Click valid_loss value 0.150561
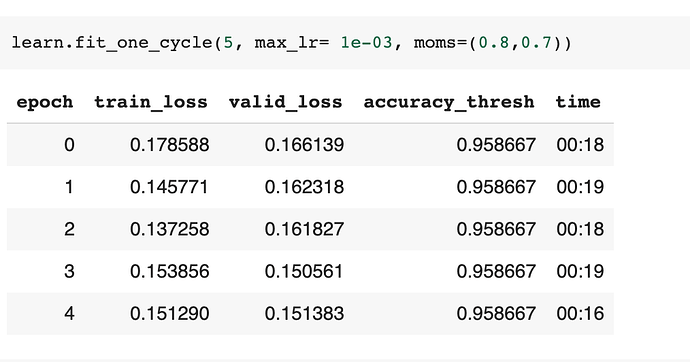This screenshot has width=690, height=362. [x=304, y=271]
